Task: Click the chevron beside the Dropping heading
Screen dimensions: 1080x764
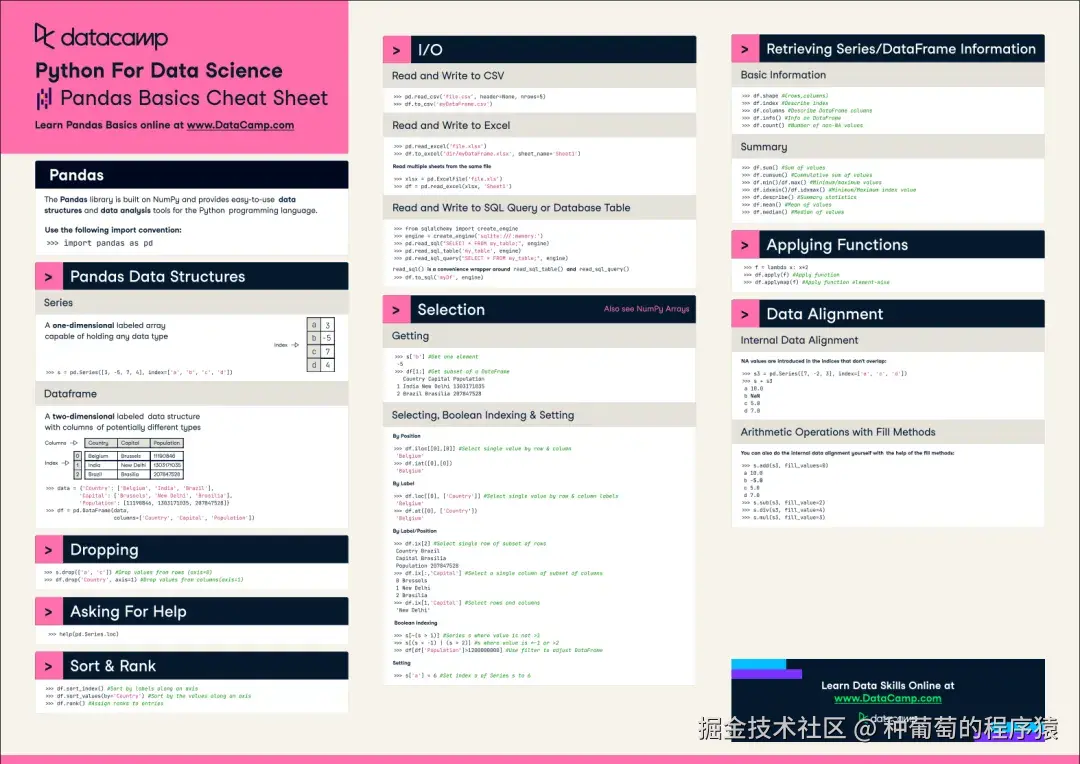Action: click(48, 550)
